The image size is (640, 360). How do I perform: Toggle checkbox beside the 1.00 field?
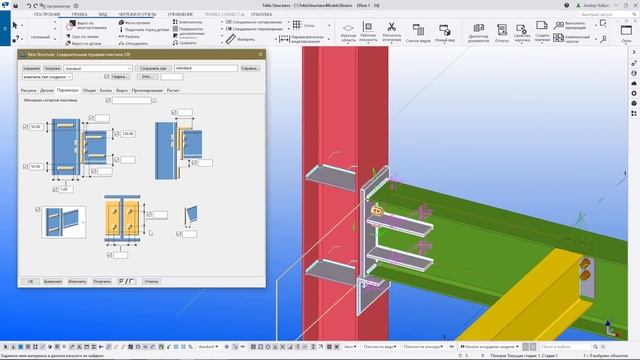tap(55, 189)
